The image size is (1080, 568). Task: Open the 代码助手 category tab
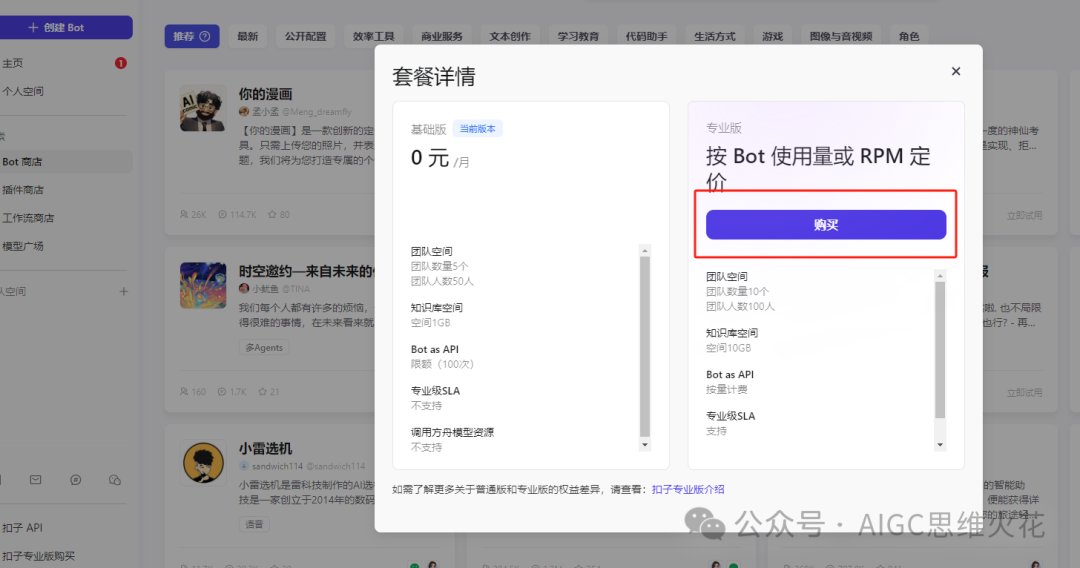(646, 36)
